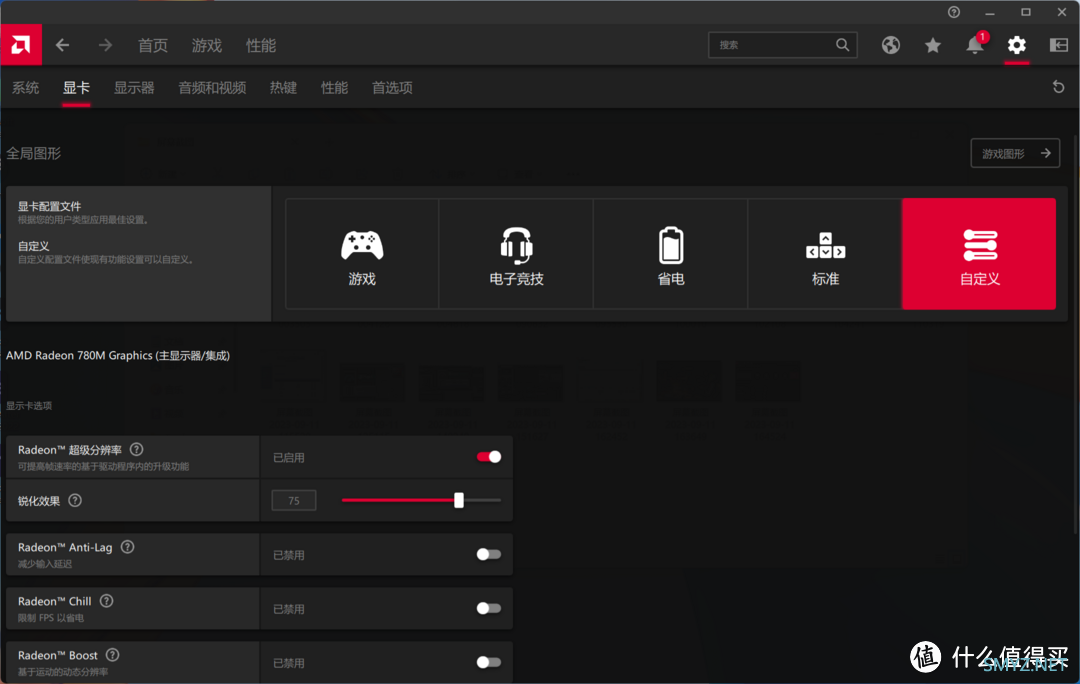
Task: Click the sharpening value field showing 75
Action: pyautogui.click(x=294, y=500)
